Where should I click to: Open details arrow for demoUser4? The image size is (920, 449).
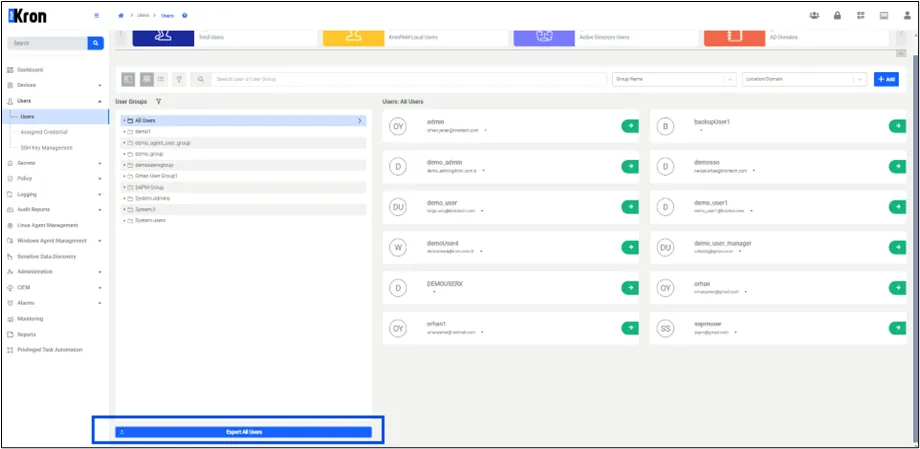click(630, 248)
